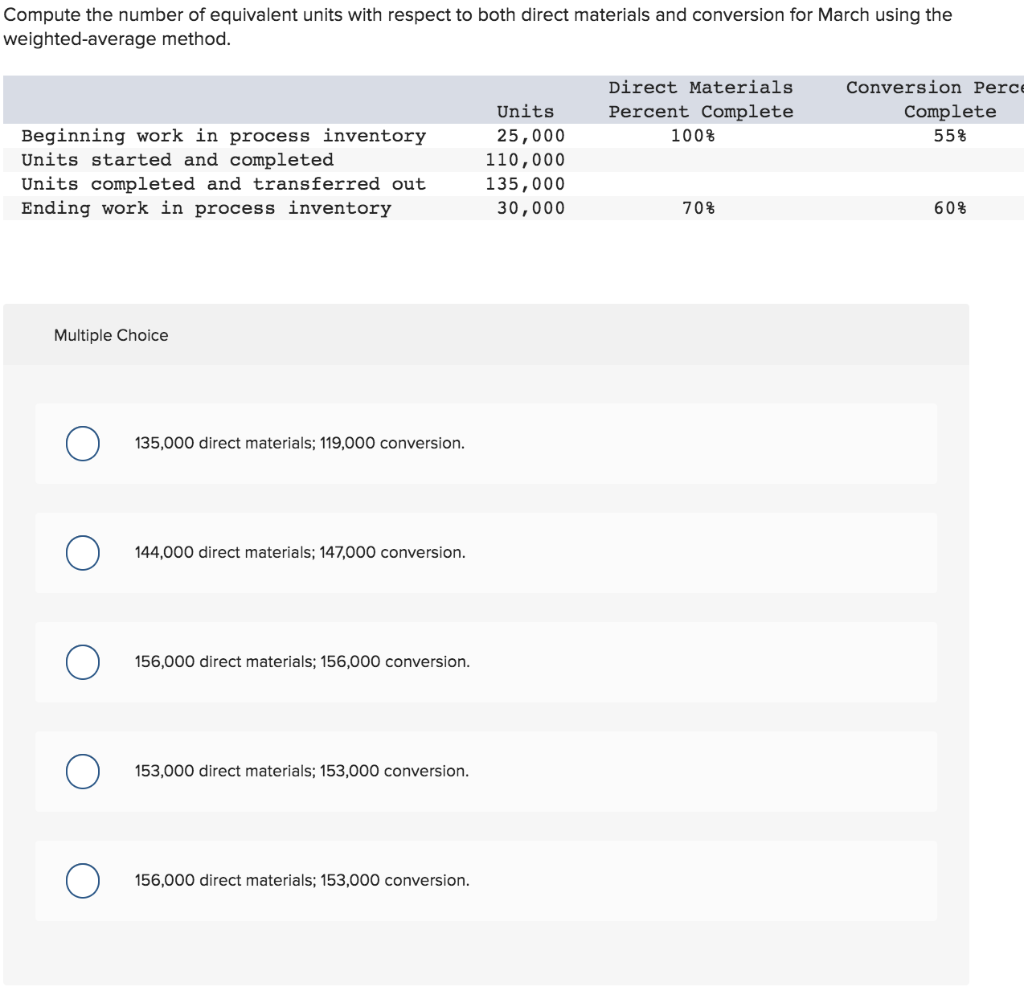Screen dimensions: 1024x995
Task: Click the answer text '156,000 direct materials; 153,000 conversion.'
Action: tap(302, 880)
